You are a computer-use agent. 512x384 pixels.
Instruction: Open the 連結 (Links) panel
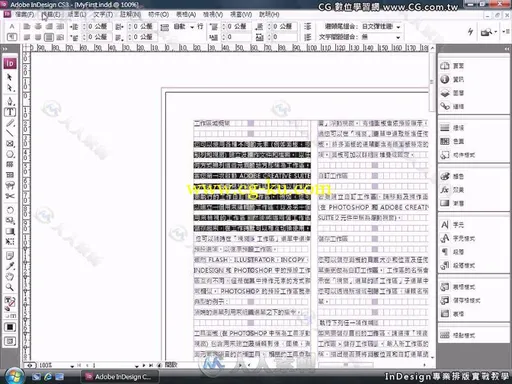point(452,106)
